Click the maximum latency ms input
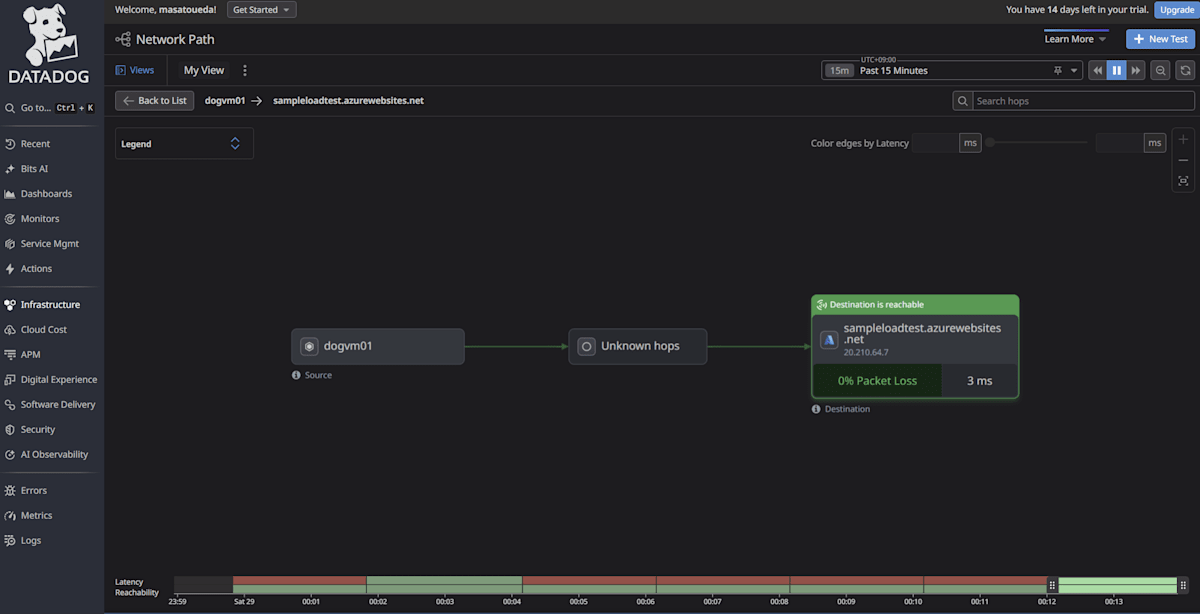The height and width of the screenshot is (614, 1200). point(1119,143)
